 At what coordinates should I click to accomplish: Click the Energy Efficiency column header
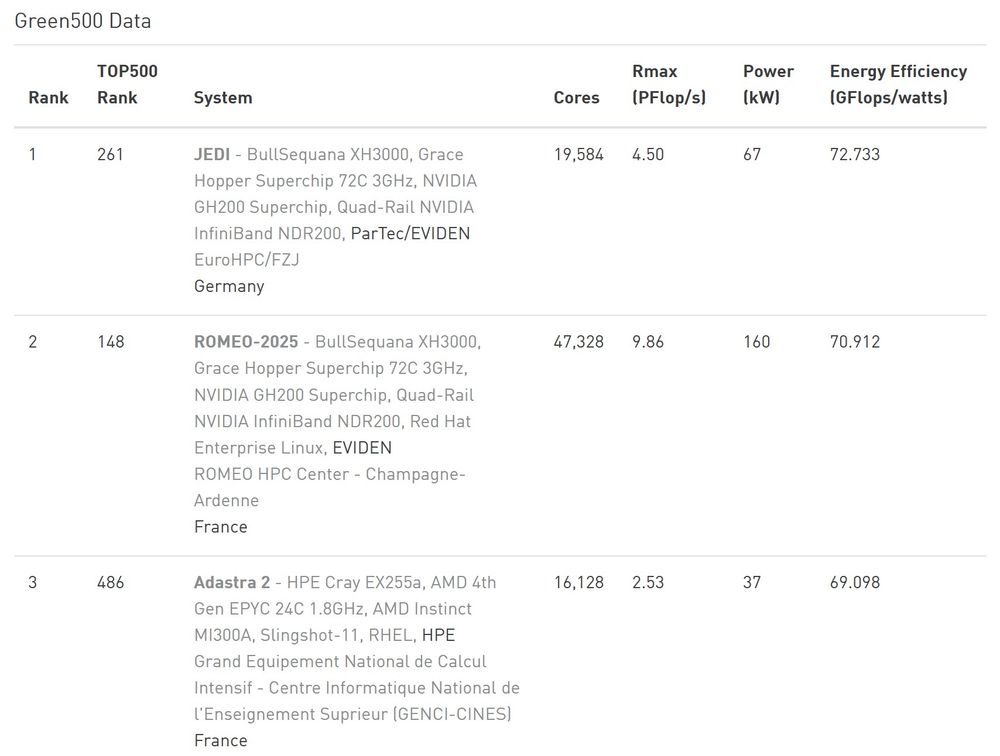pyautogui.click(x=899, y=84)
